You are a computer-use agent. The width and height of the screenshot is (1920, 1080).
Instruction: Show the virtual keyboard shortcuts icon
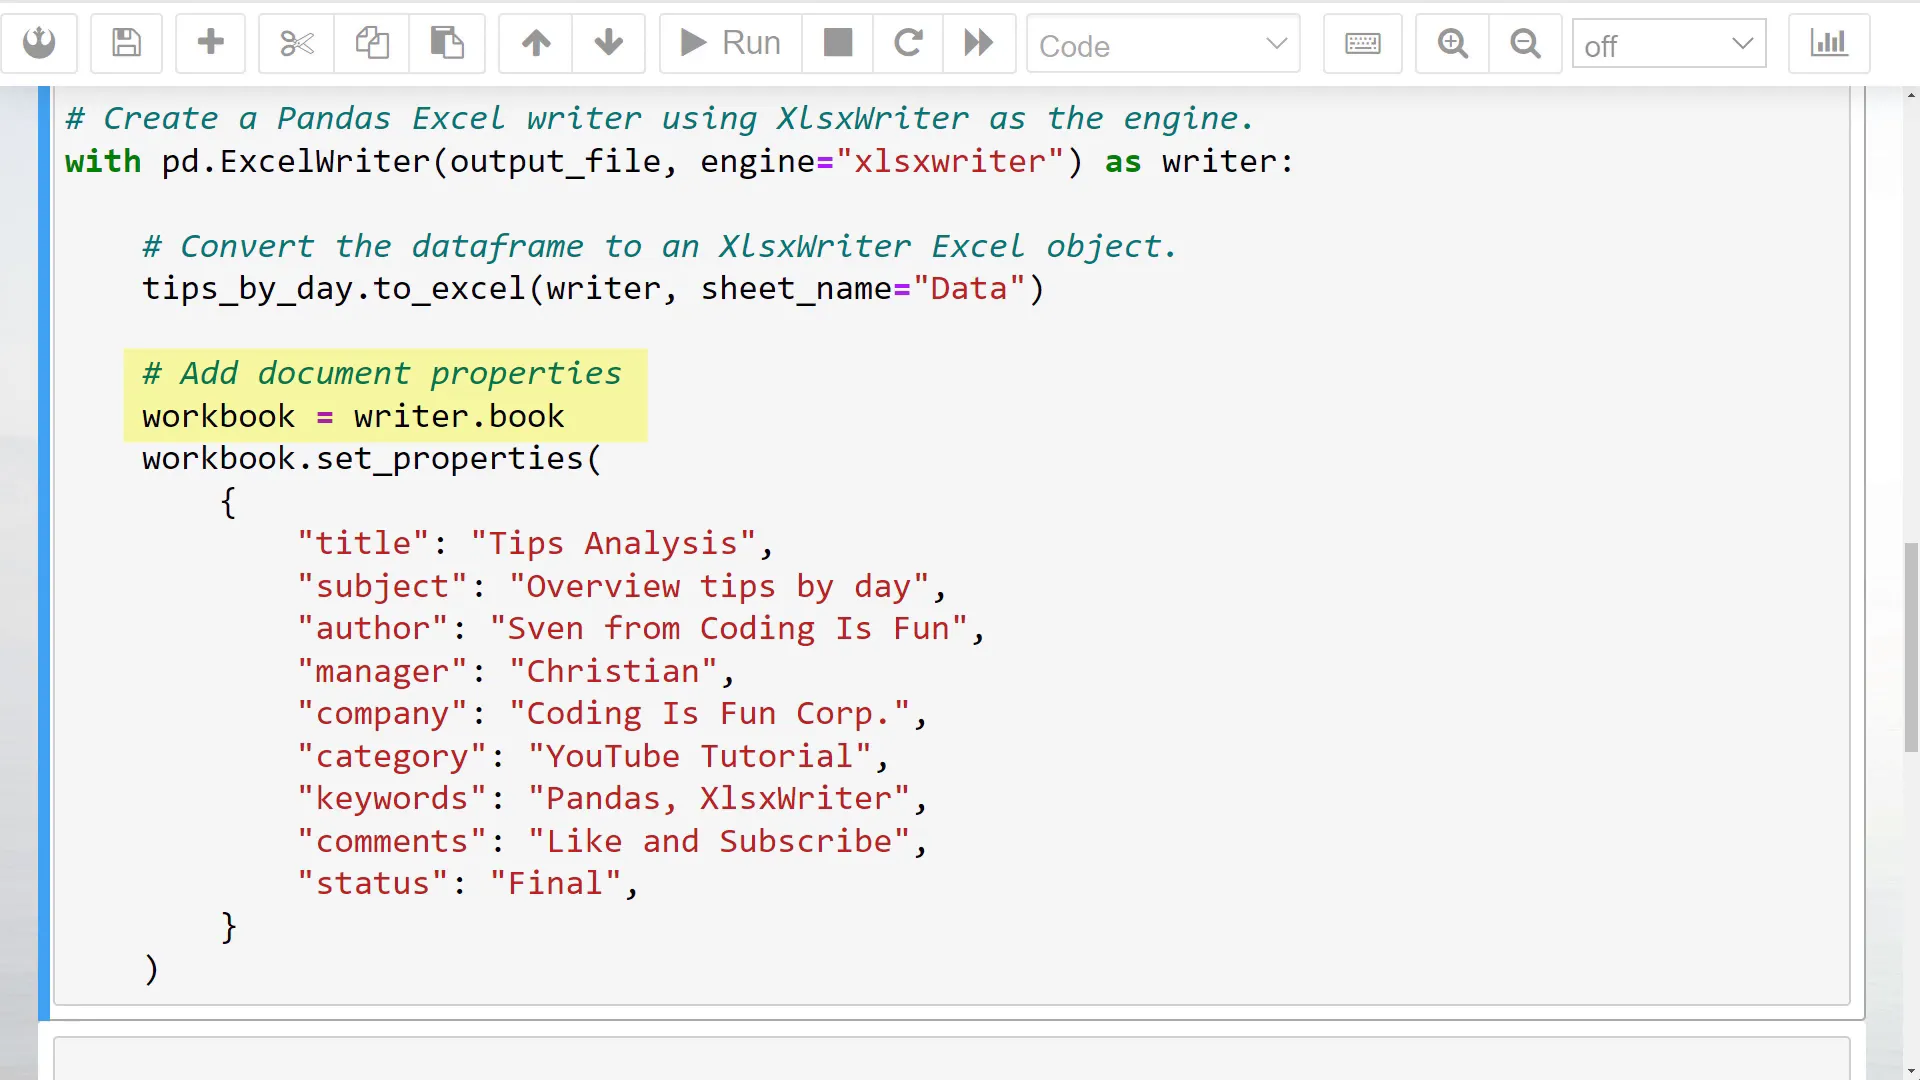(x=1362, y=43)
